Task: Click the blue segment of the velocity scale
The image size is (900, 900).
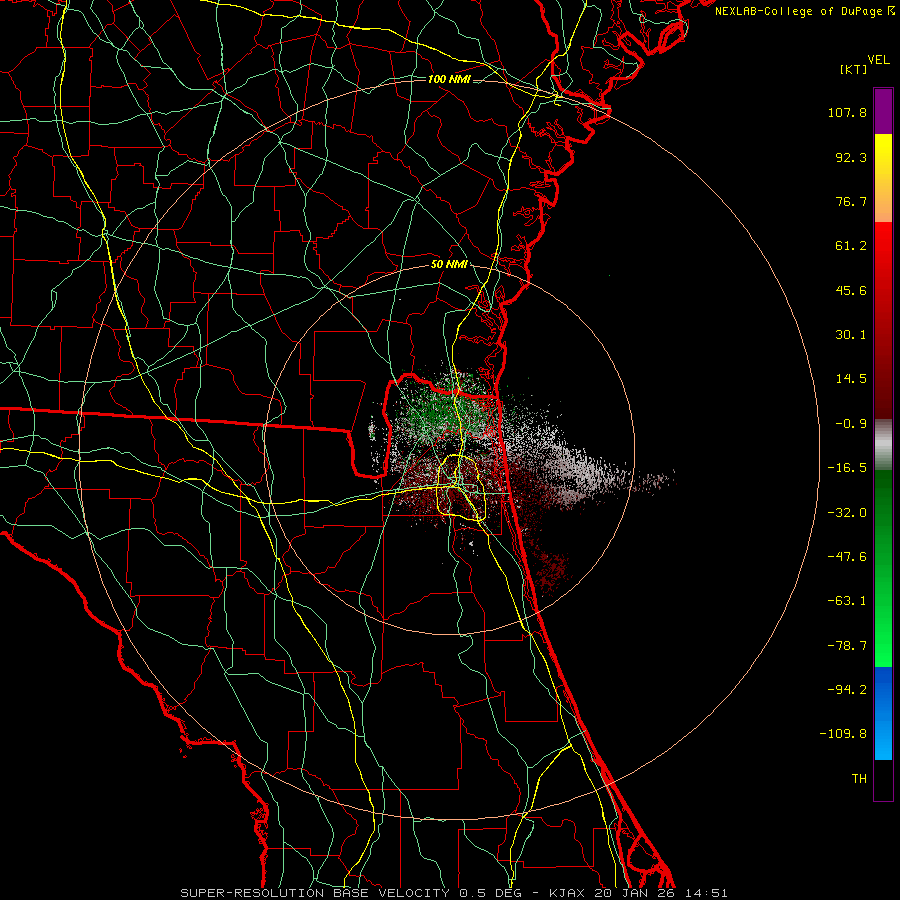Action: 883,713
